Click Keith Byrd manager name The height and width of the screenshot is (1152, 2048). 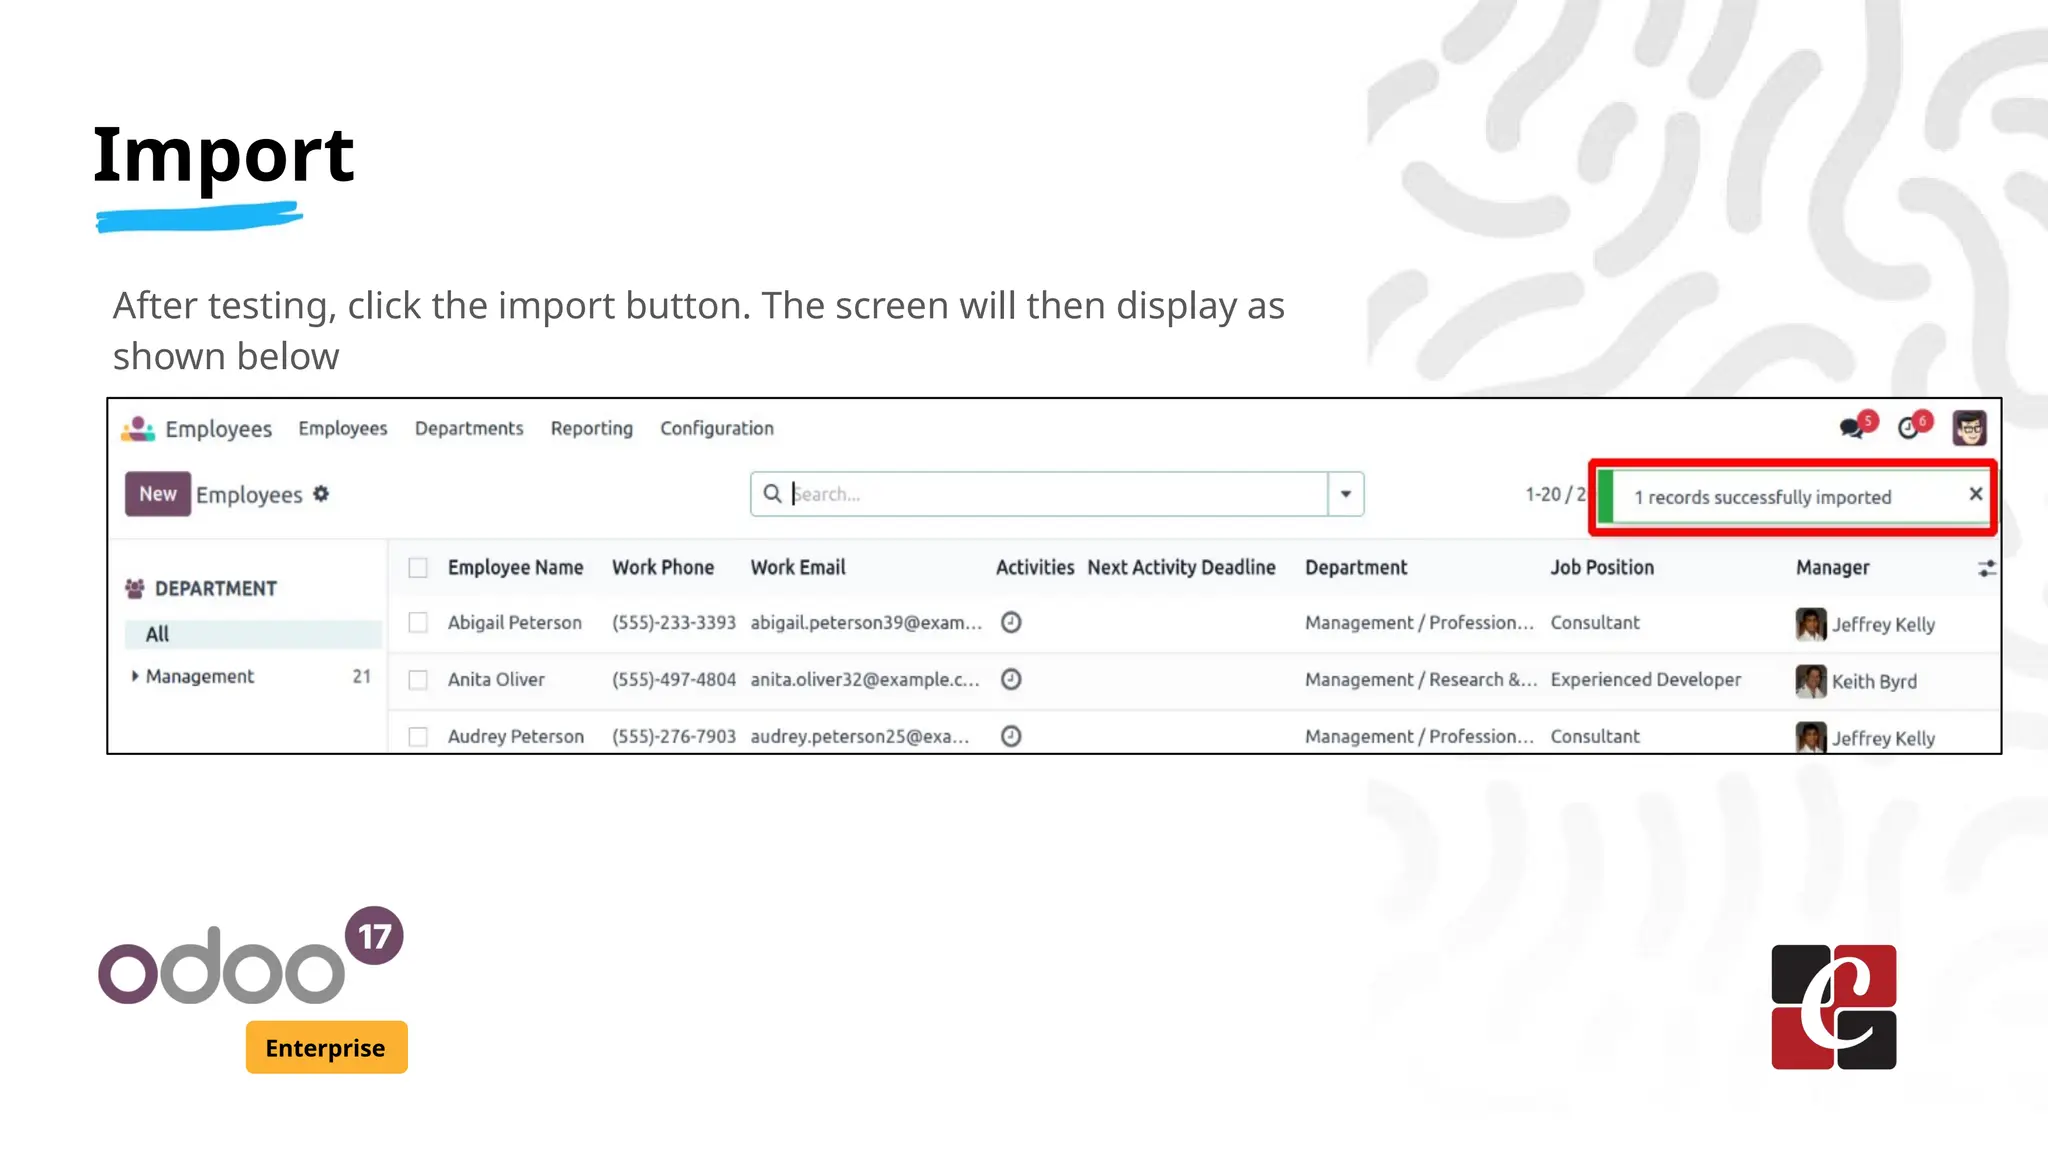pyautogui.click(x=1874, y=681)
